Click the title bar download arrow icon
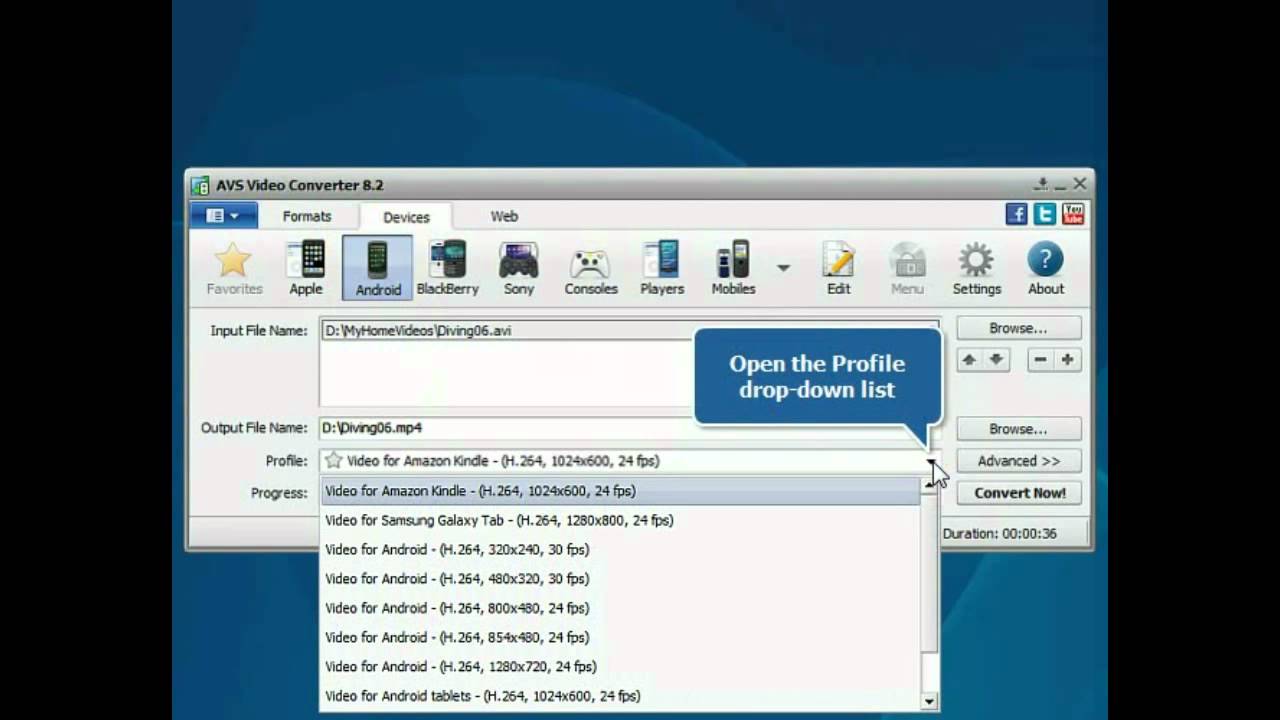Viewport: 1280px width, 720px height. tap(1041, 184)
